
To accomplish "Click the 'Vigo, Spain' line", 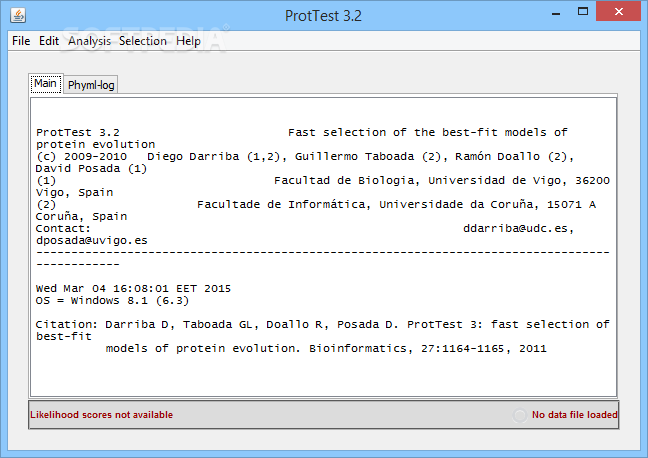I will [x=74, y=193].
